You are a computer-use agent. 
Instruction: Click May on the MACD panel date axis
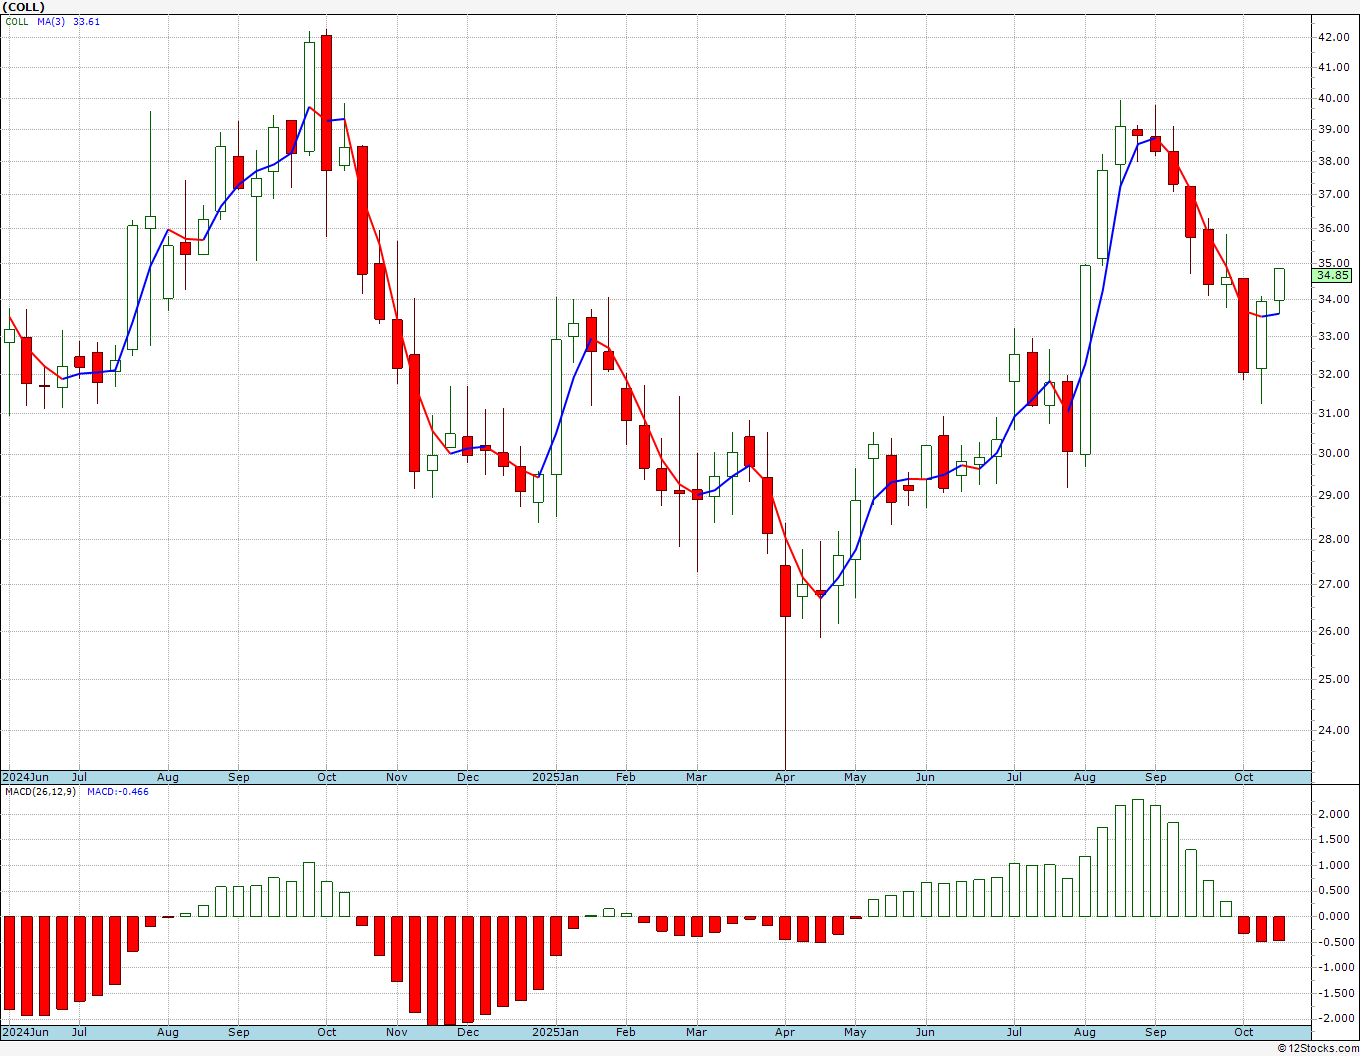pos(855,1032)
